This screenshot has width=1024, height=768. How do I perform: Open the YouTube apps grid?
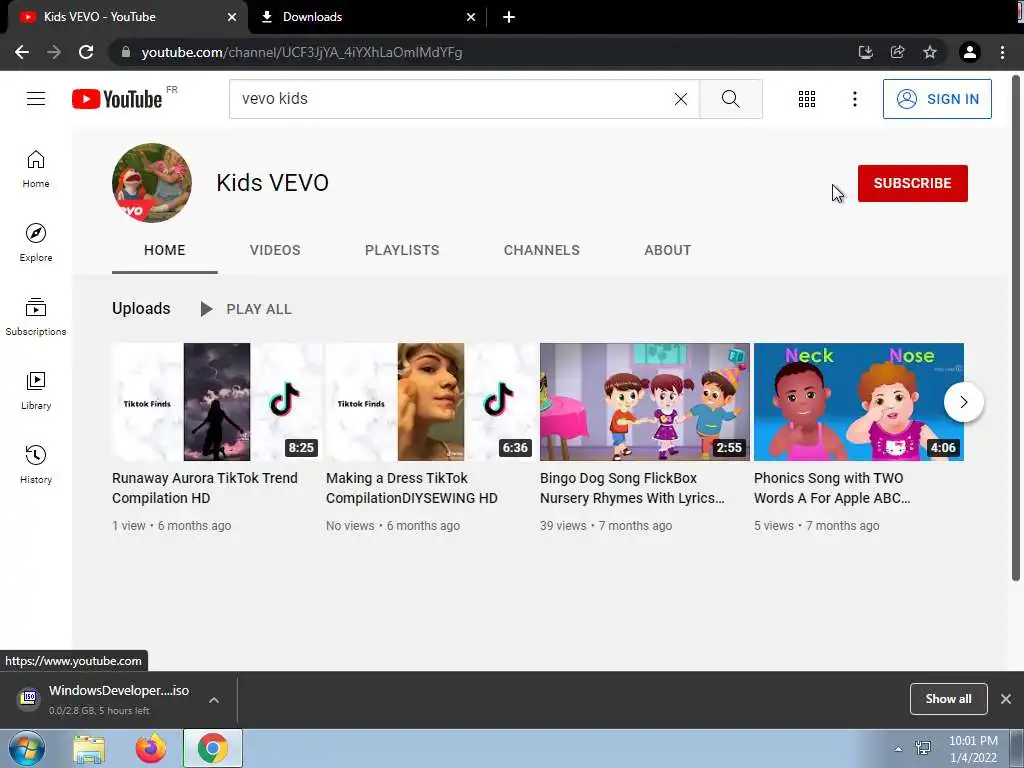point(807,99)
